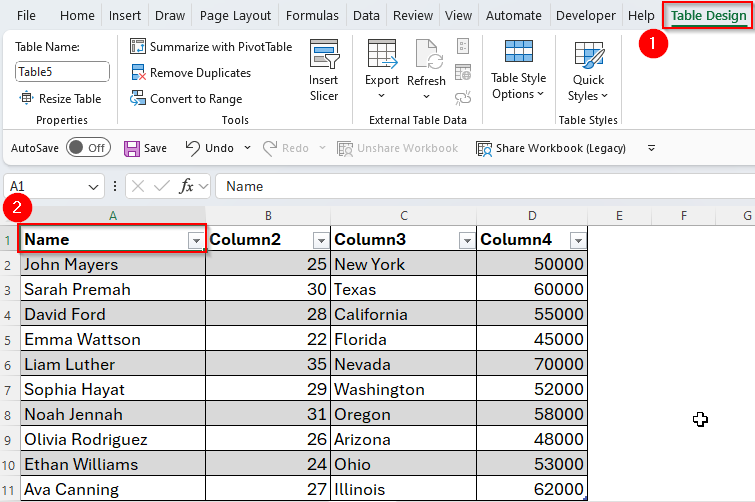Switch to the Formulas tab
This screenshot has width=755, height=502.
[312, 16]
